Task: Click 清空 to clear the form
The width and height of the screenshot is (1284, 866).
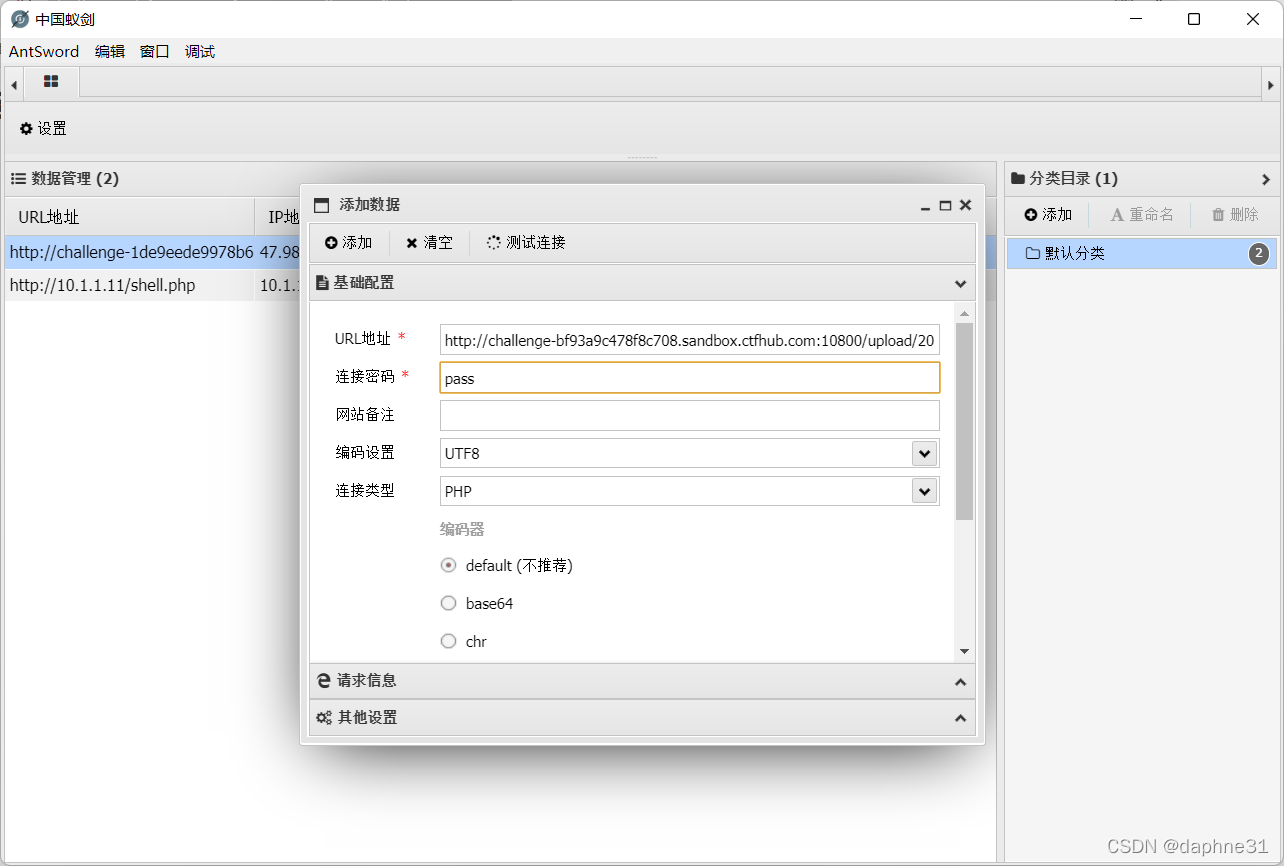Action: tap(429, 243)
